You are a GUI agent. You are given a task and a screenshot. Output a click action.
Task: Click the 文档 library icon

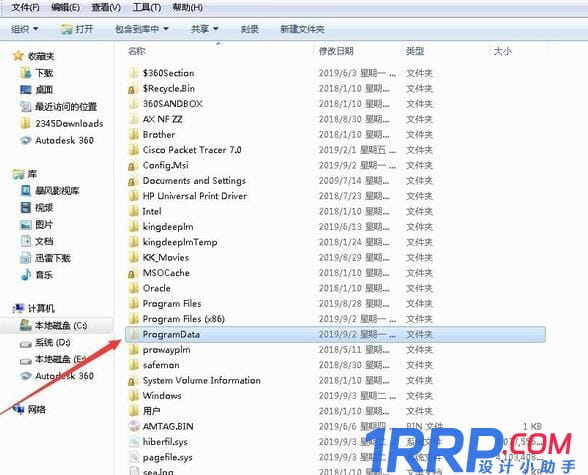pos(26,241)
